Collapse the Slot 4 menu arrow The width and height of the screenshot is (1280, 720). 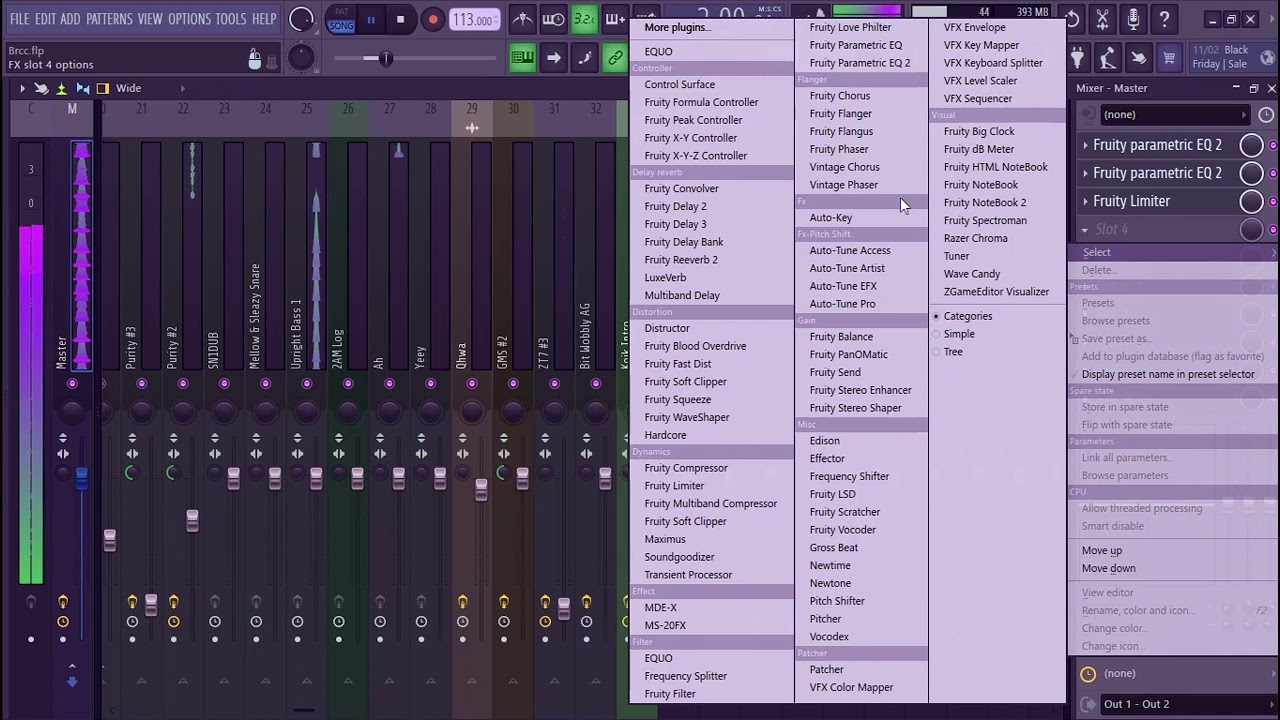pos(1085,229)
